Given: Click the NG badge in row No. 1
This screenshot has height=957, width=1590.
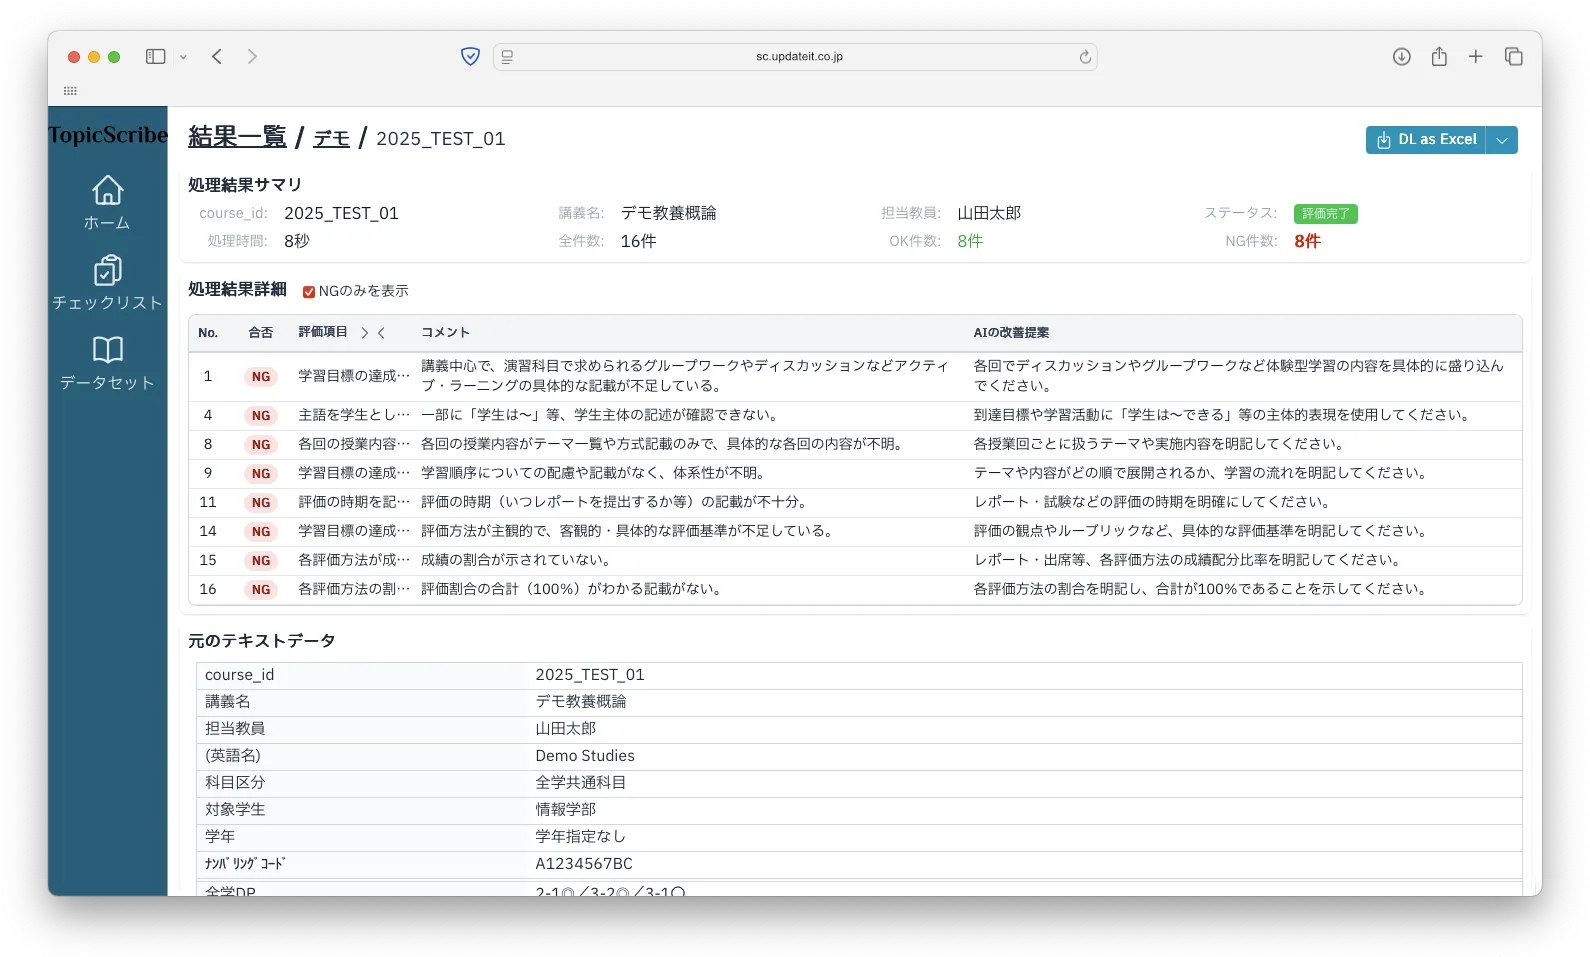Looking at the screenshot, I should point(261,377).
